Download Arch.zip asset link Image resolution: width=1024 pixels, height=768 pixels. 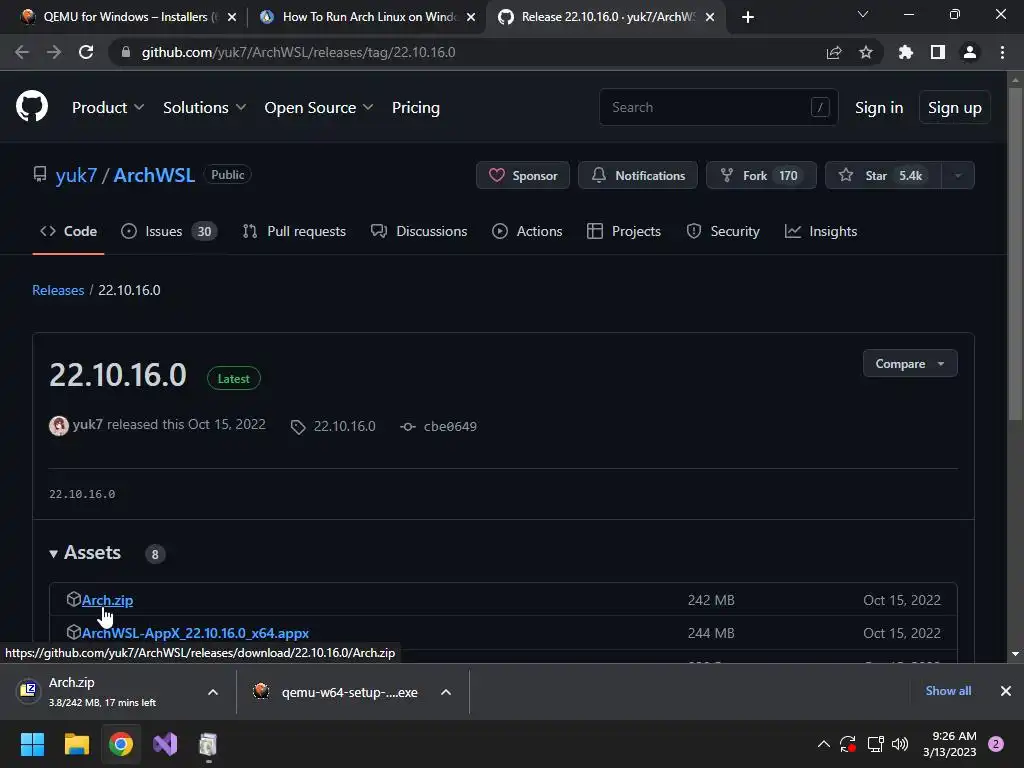pos(107,600)
